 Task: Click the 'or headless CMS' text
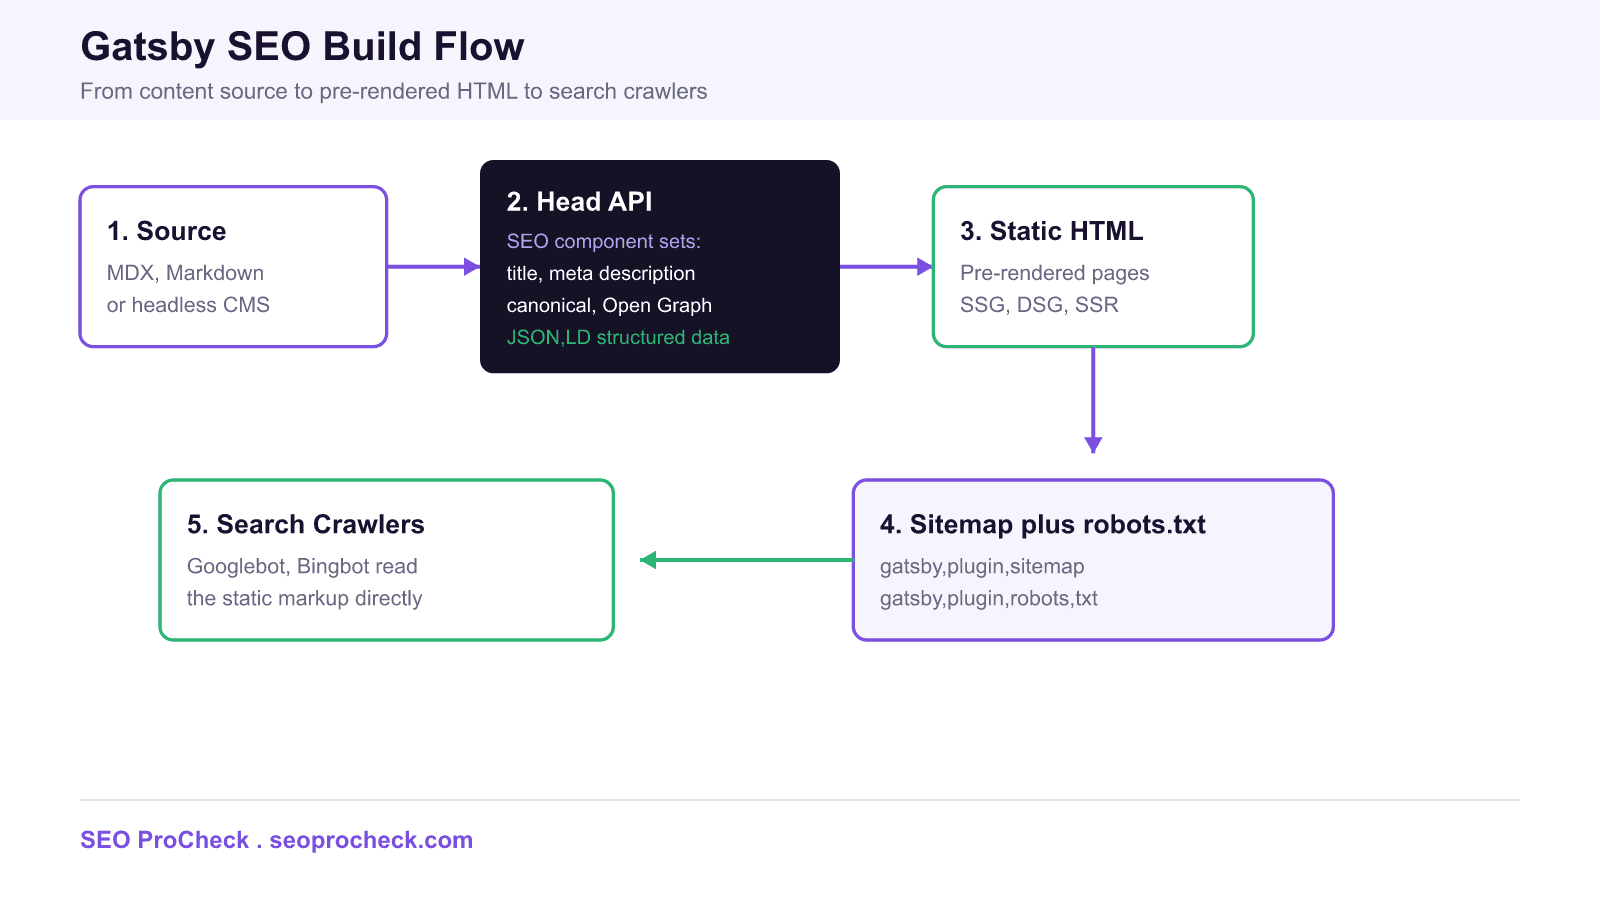click(x=188, y=305)
